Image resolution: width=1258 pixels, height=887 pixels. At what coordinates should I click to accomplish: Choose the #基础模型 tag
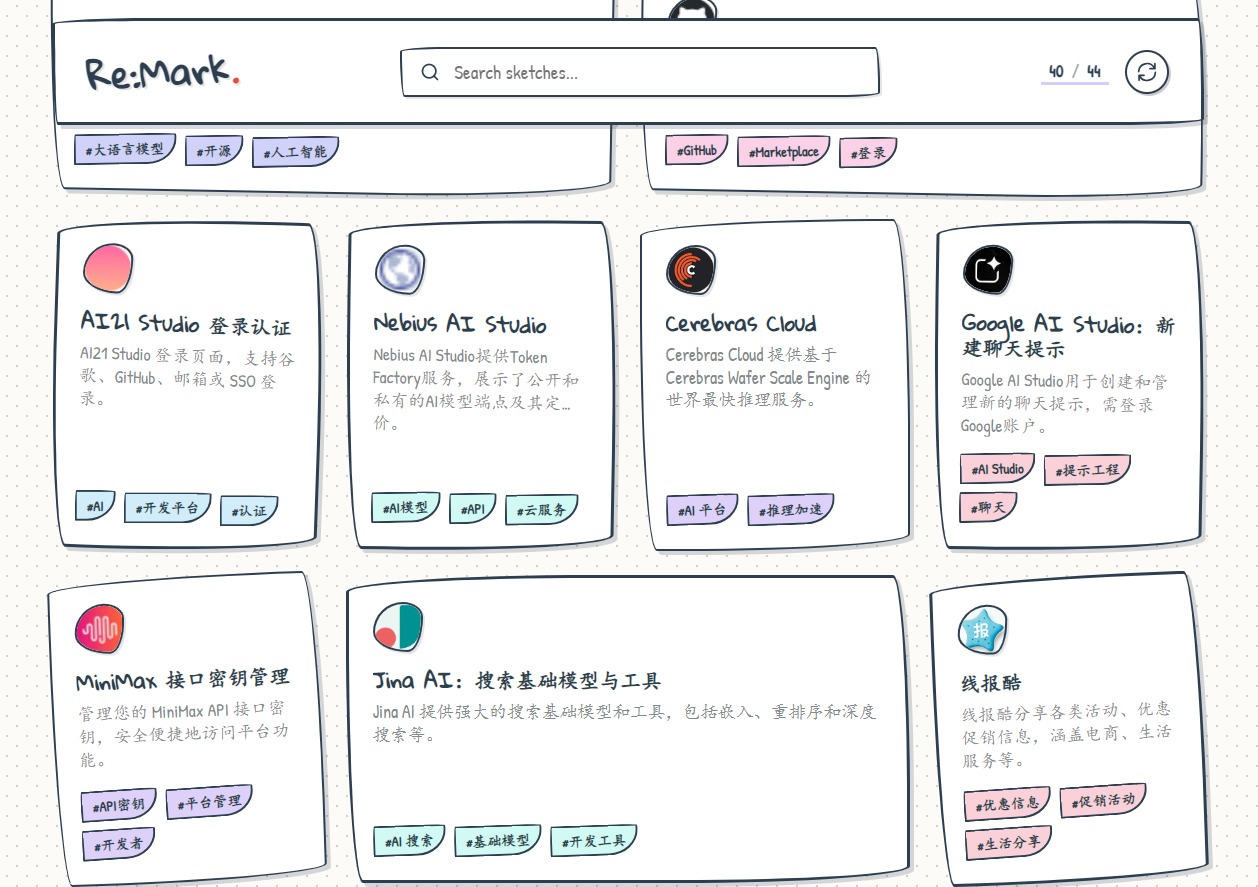point(498,842)
